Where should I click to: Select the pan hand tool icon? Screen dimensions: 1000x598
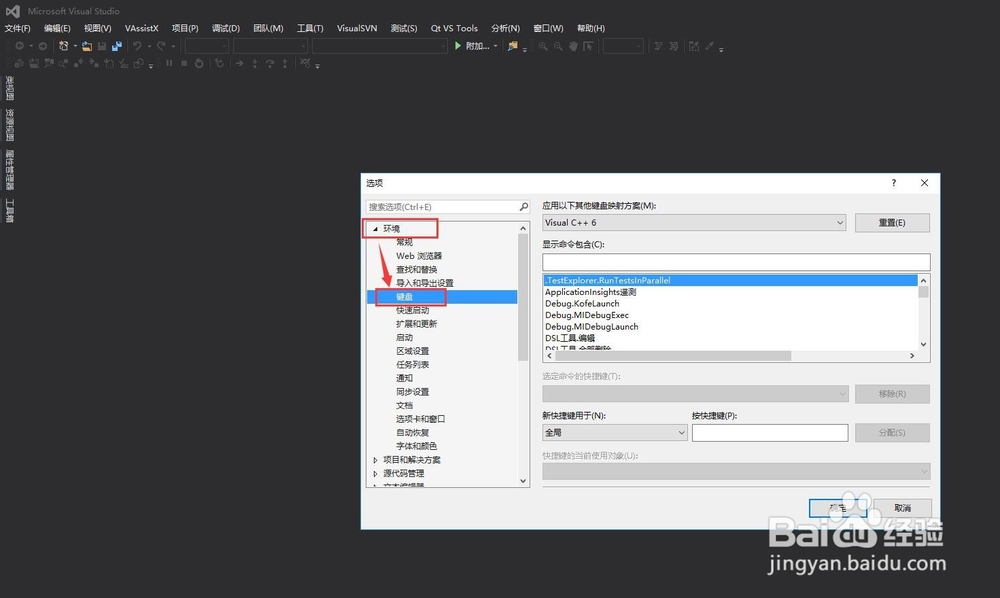573,46
